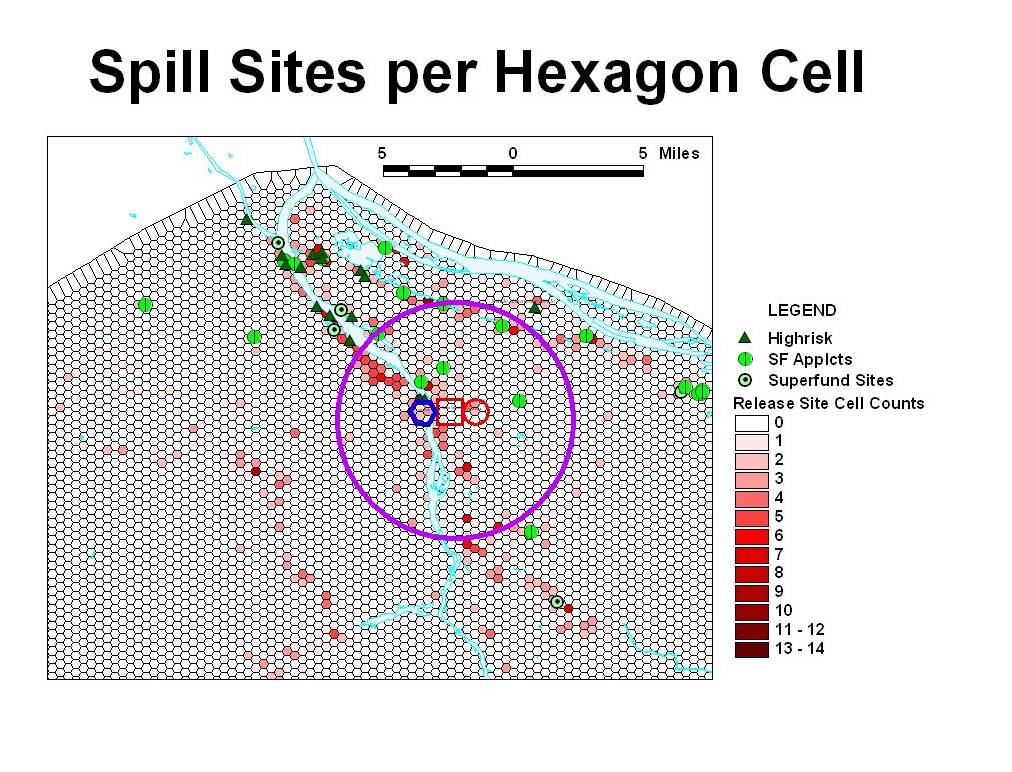Click the Highrisk triangle legend icon

(x=744, y=338)
